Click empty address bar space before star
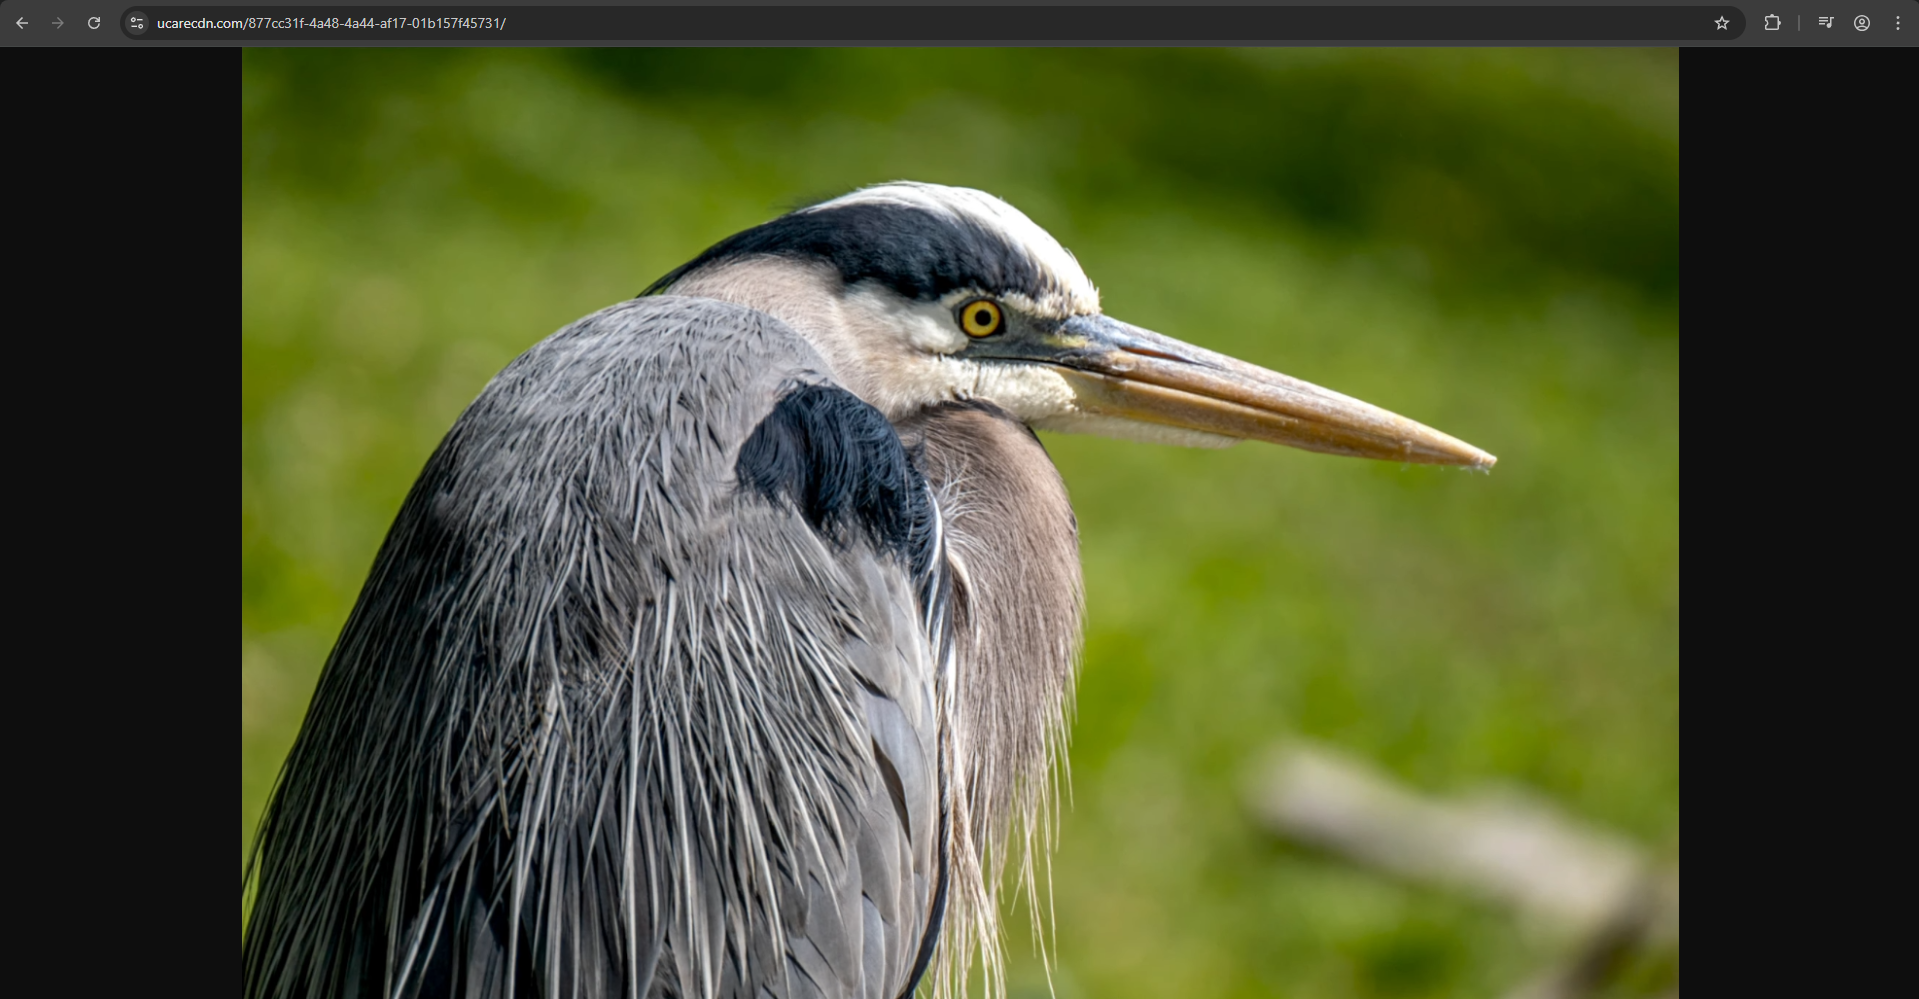Viewport: 1919px width, 999px height. click(1100, 23)
